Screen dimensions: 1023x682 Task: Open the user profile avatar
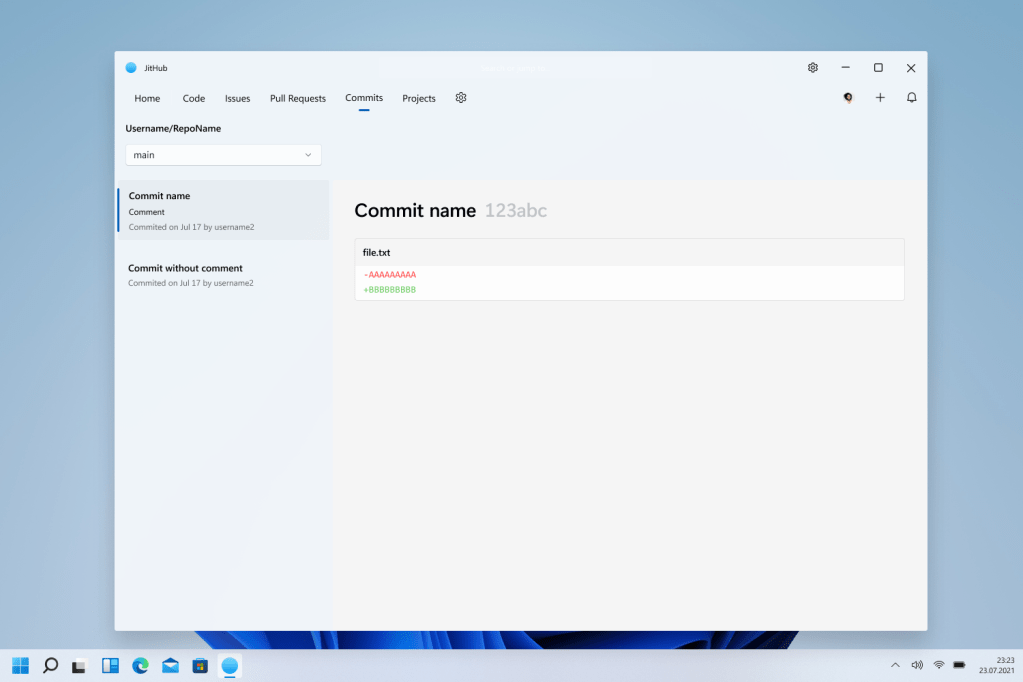pos(848,98)
